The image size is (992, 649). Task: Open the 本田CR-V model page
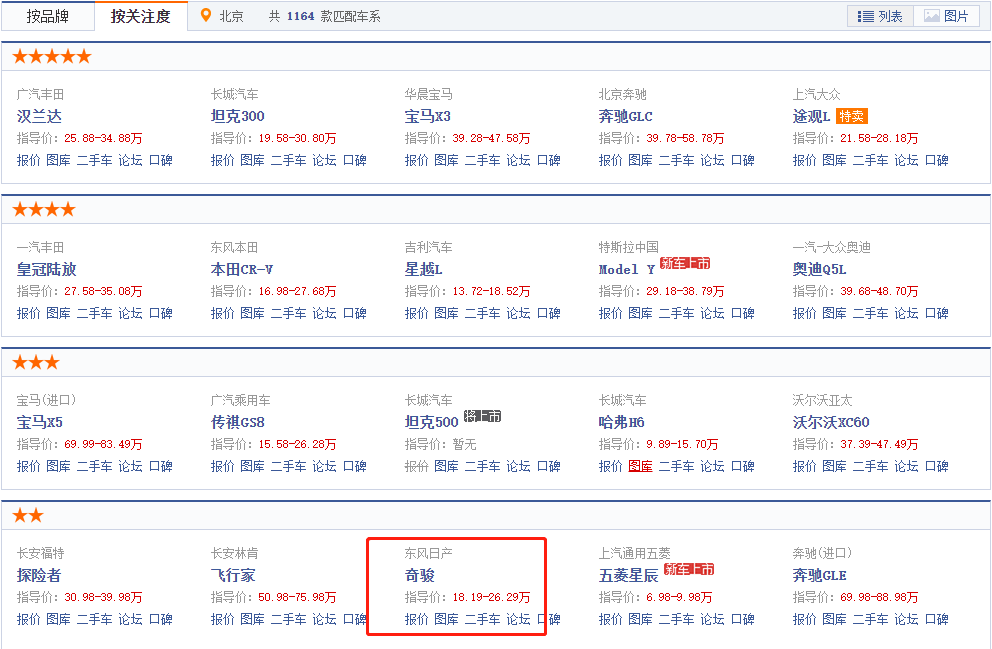click(x=242, y=269)
